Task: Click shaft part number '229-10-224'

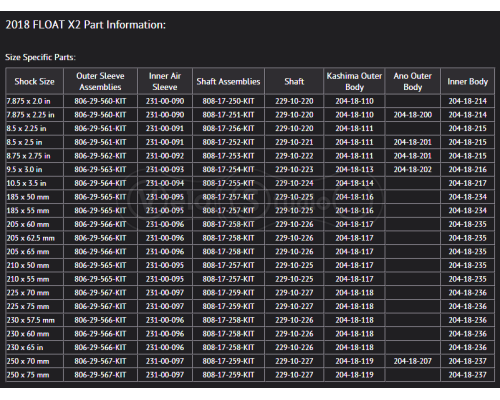Action: pyautogui.click(x=294, y=183)
